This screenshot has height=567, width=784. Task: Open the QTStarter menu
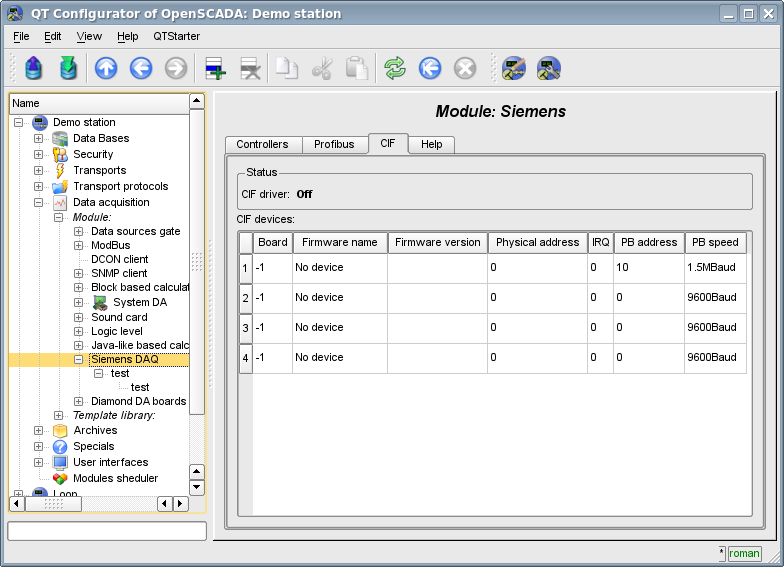(x=176, y=36)
